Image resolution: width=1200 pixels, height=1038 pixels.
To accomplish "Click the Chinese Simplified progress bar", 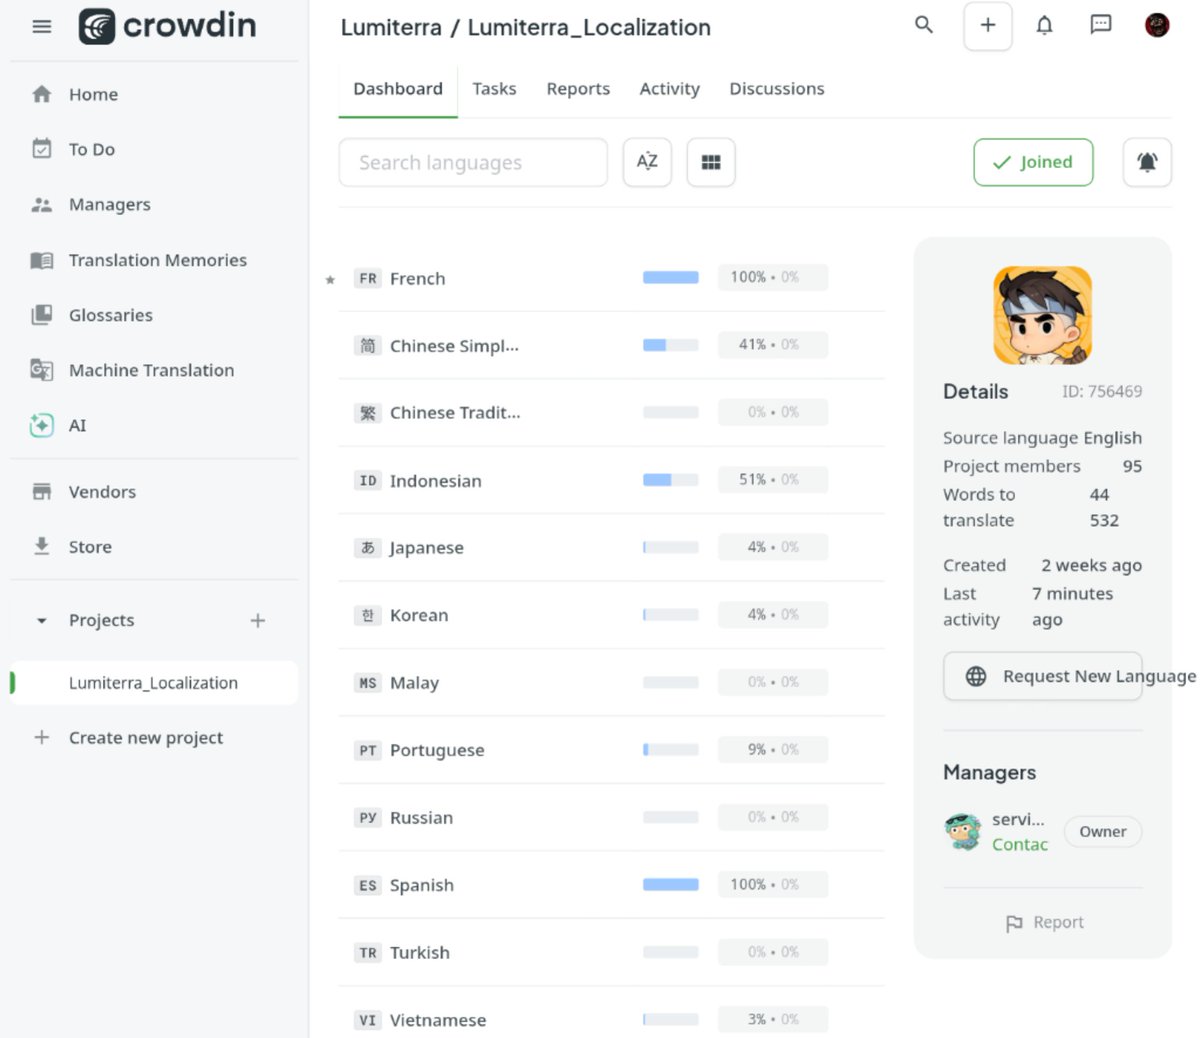I will point(671,345).
